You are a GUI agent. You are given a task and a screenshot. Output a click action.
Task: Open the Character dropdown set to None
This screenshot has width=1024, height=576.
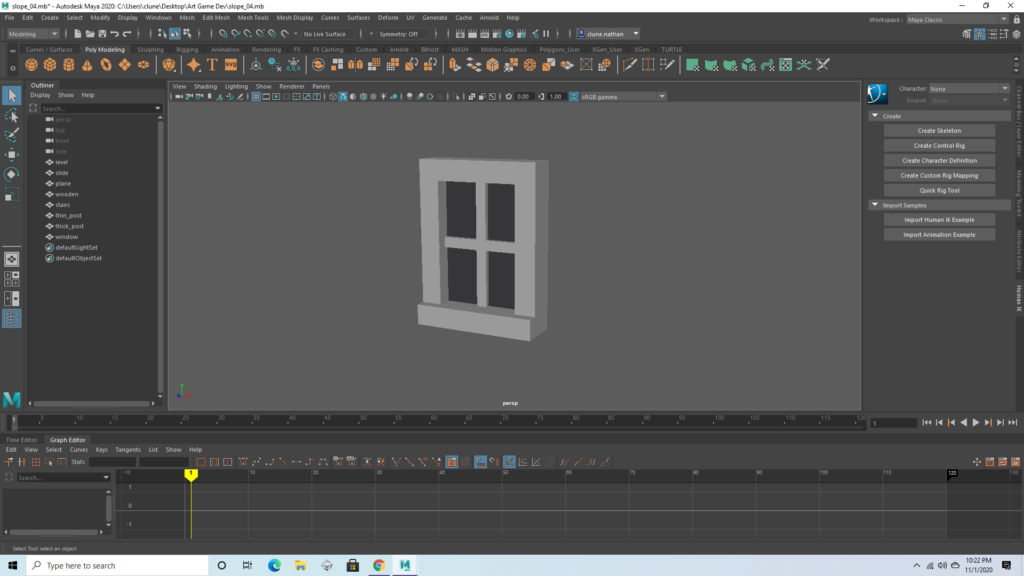968,89
